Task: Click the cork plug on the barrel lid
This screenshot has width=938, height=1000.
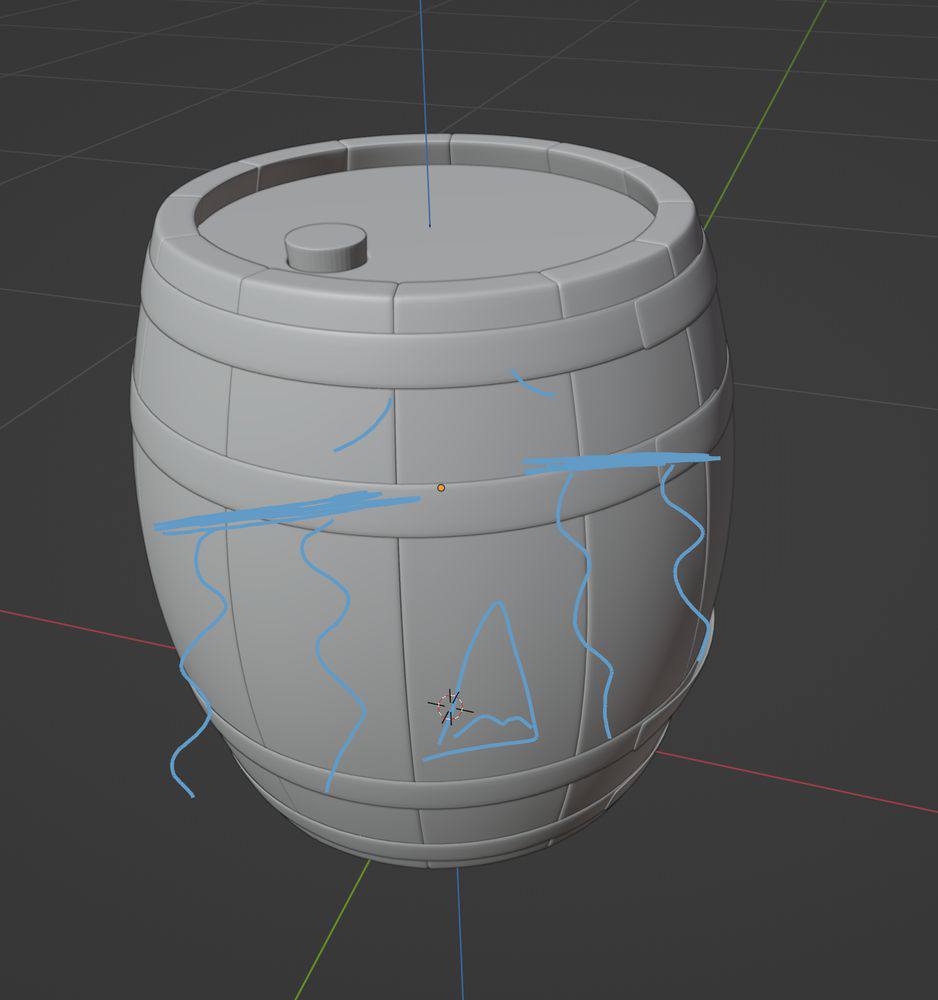Action: coord(326,246)
